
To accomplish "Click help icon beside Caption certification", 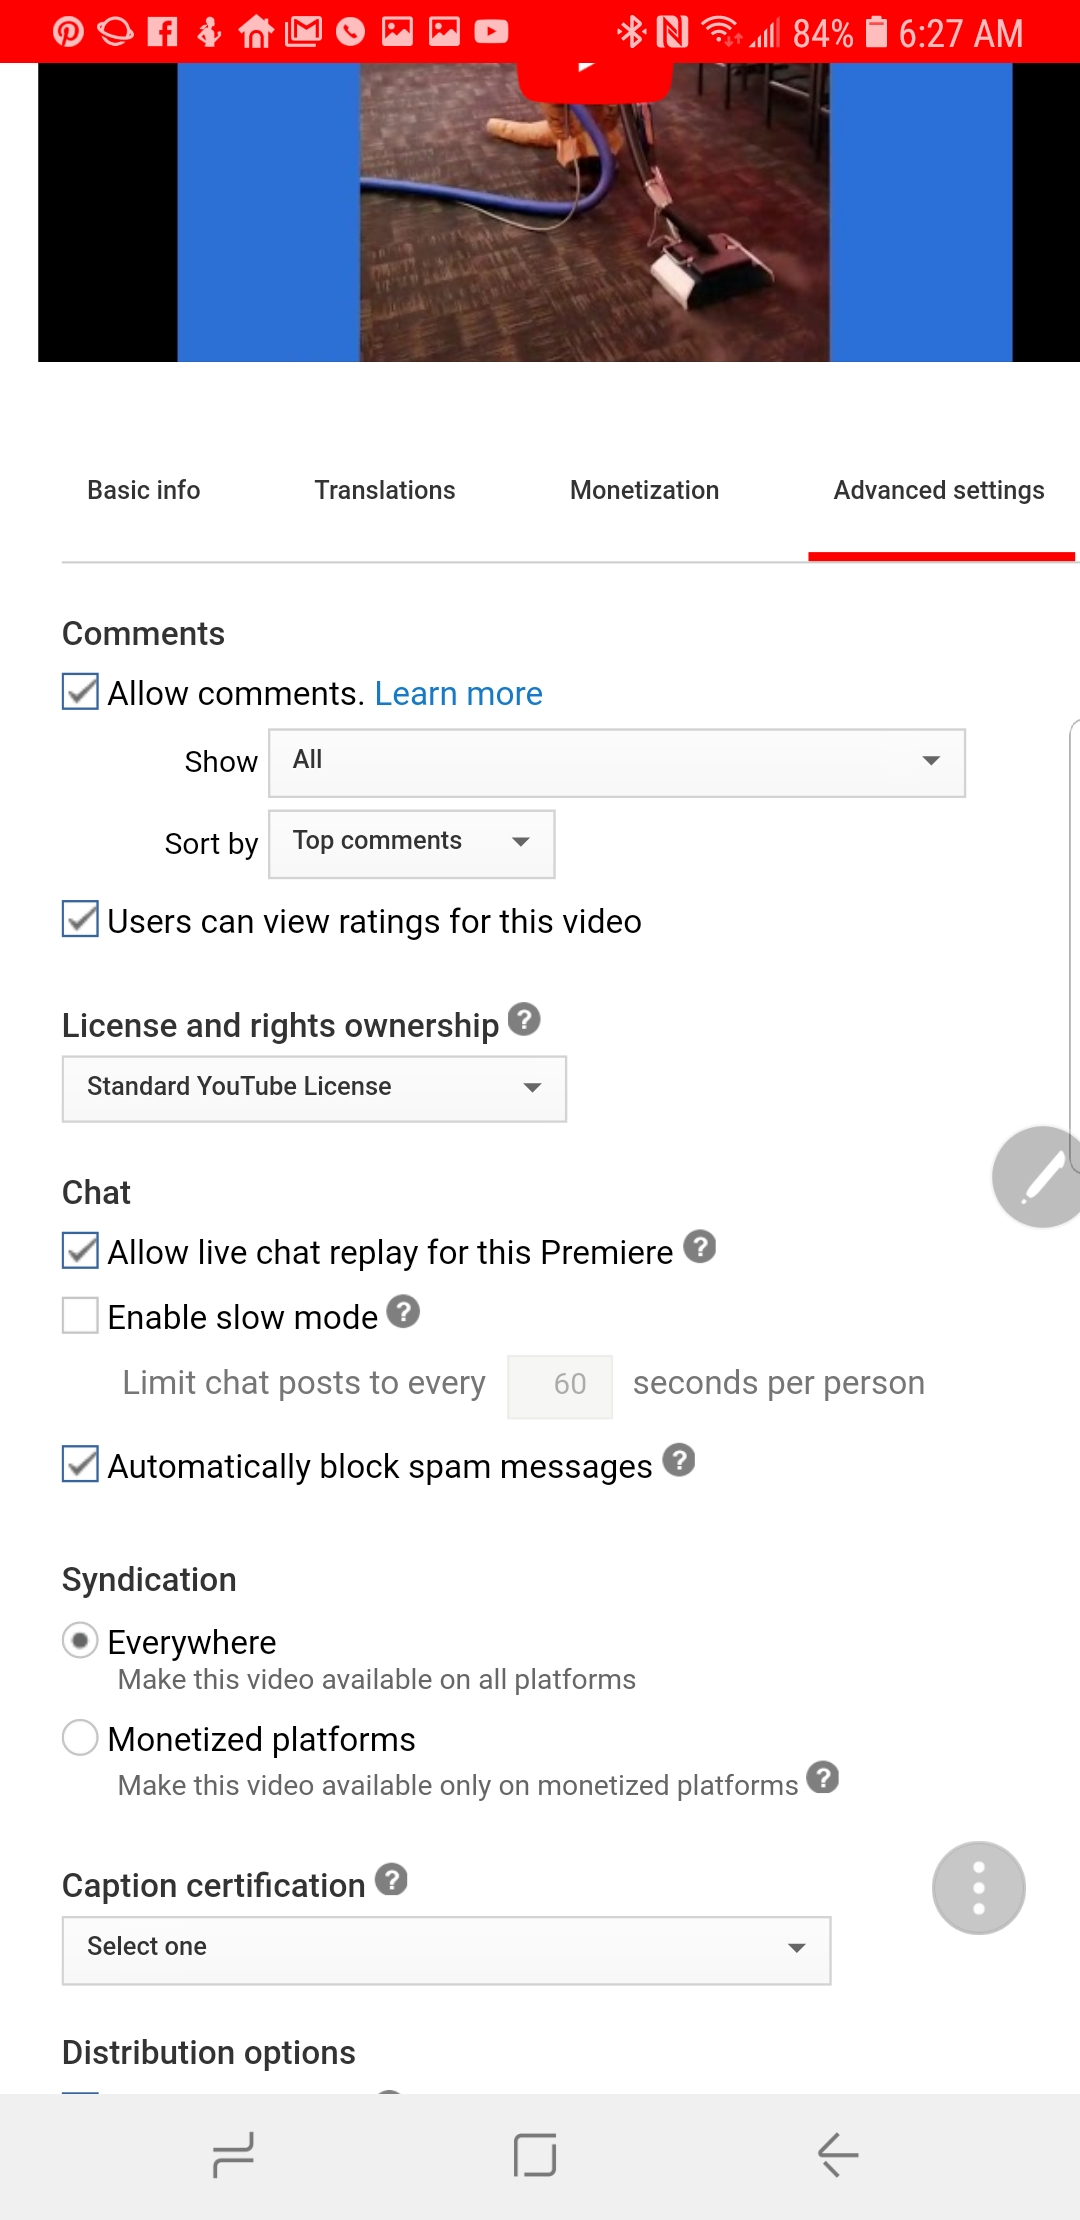I will pos(392,1879).
